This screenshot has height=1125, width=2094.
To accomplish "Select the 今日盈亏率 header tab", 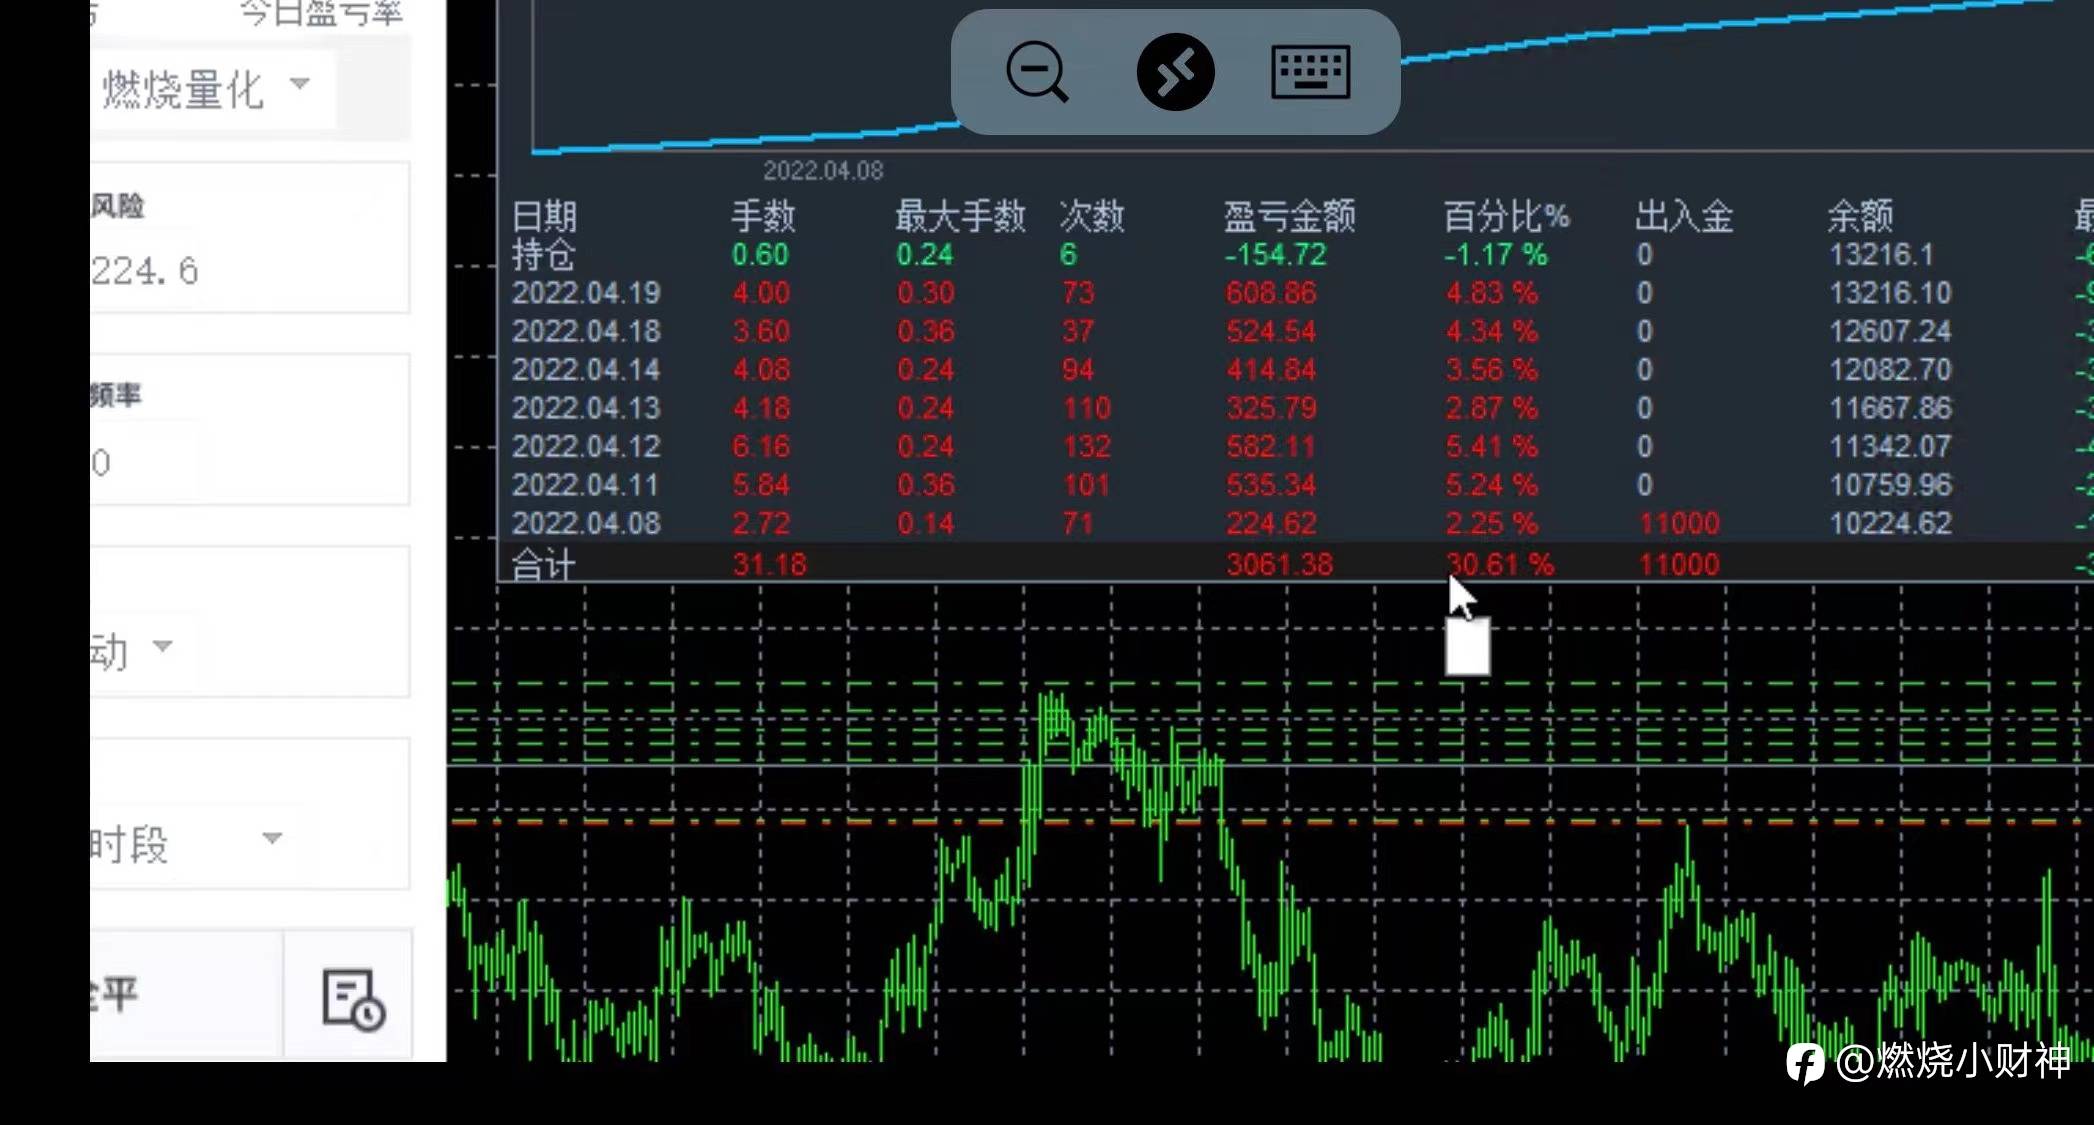I will (320, 14).
